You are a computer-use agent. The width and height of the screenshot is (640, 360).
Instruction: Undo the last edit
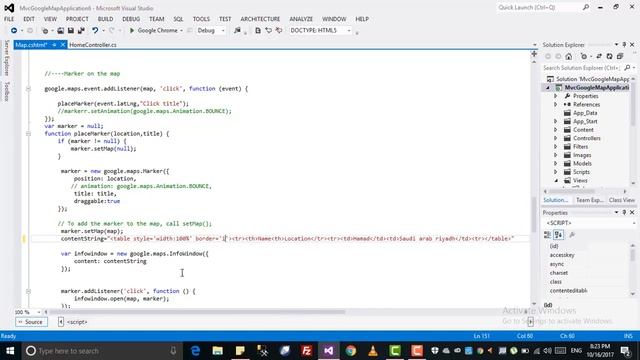95,31
